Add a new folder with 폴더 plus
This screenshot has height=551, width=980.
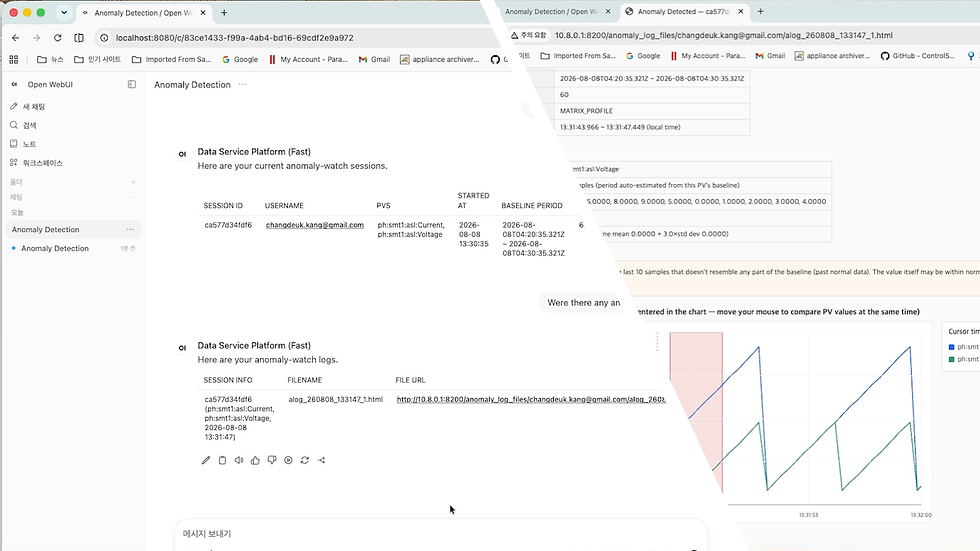pyautogui.click(x=133, y=182)
